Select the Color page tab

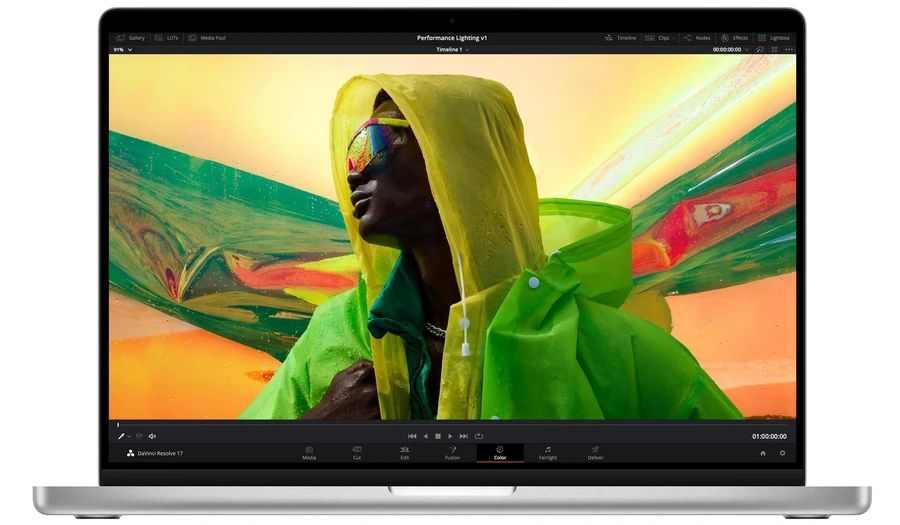click(500, 453)
